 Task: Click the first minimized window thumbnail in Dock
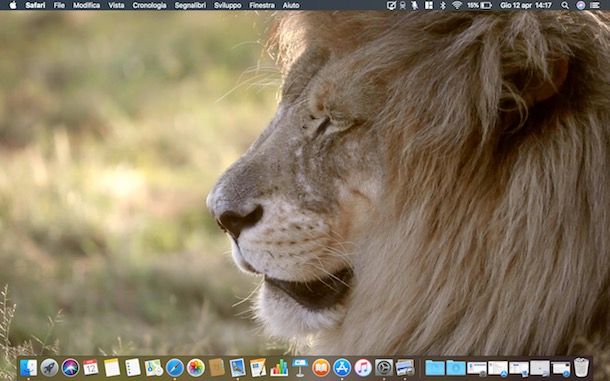pos(477,368)
